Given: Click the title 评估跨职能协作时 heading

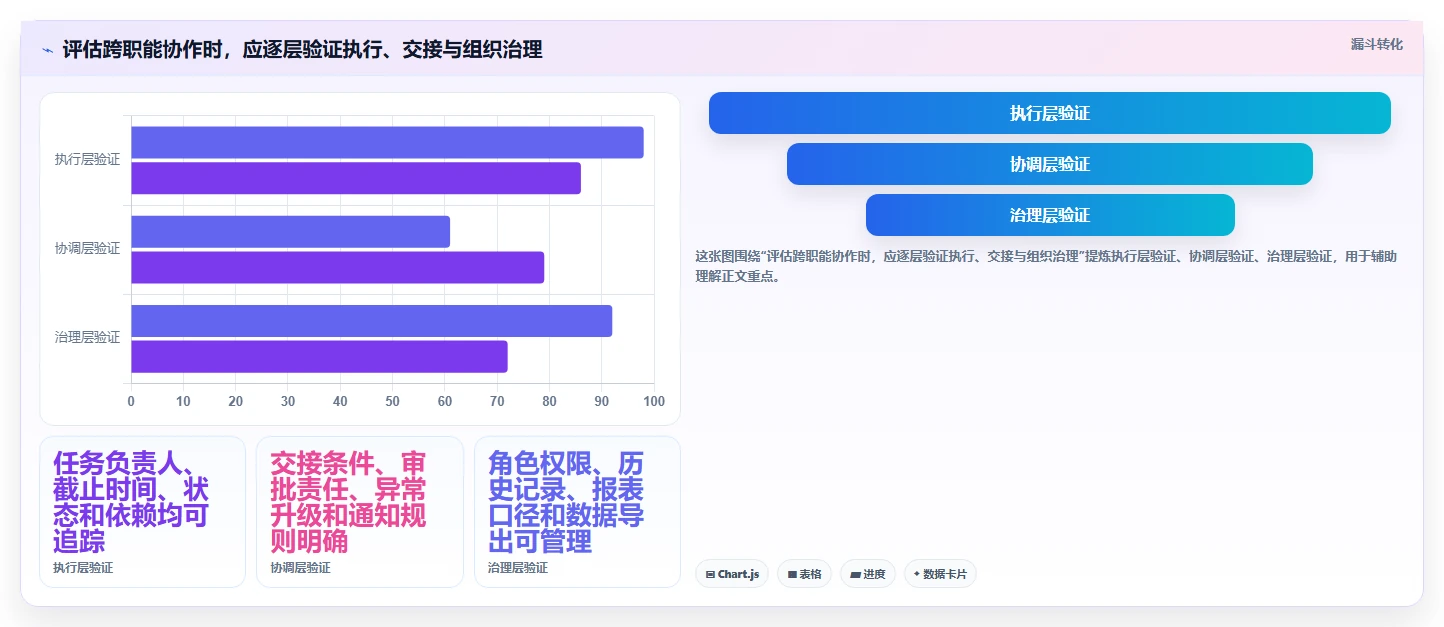Looking at the screenshot, I should [x=302, y=49].
